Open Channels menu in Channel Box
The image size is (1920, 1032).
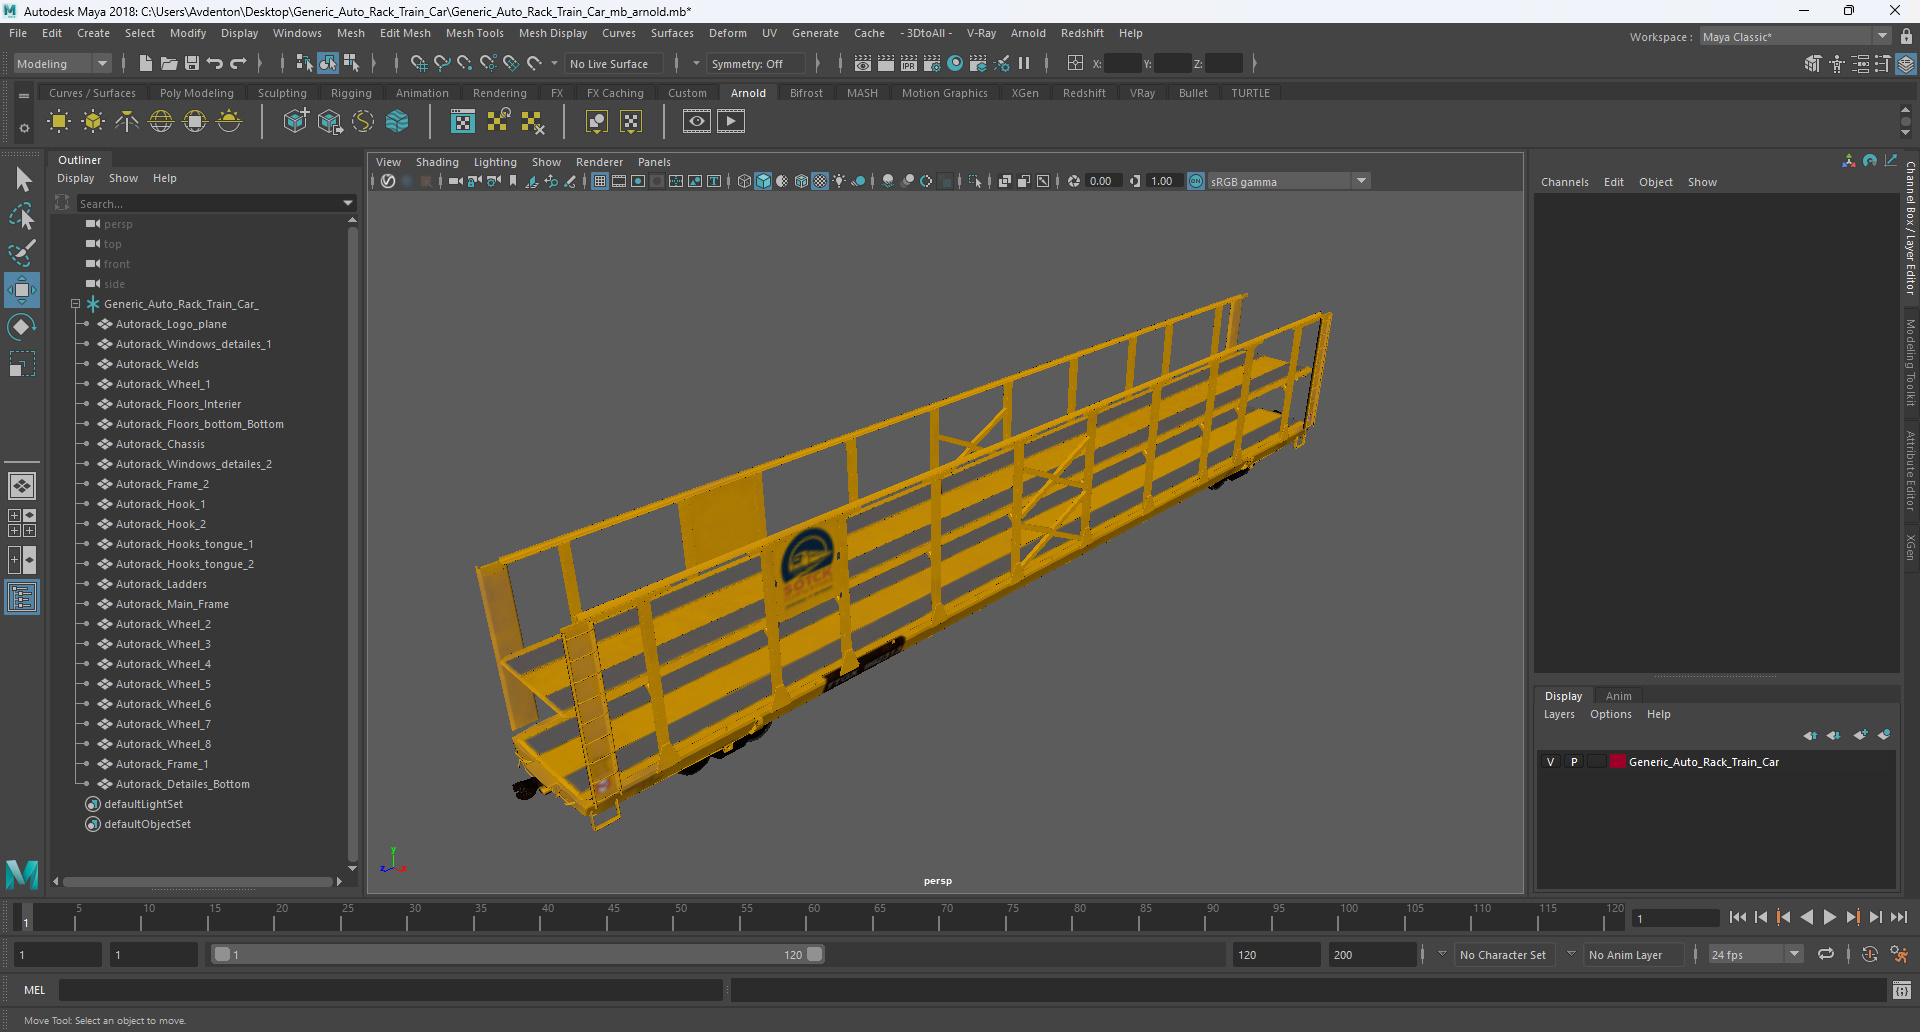[x=1564, y=182]
